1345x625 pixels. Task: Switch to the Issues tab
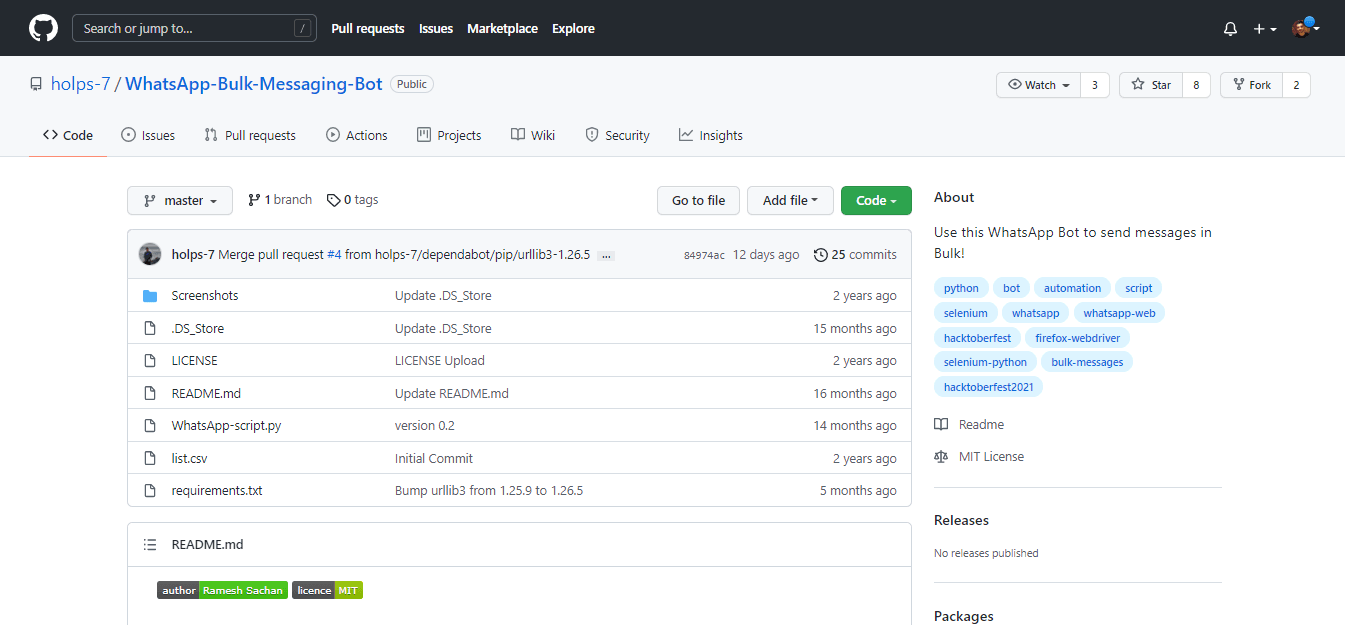point(148,136)
